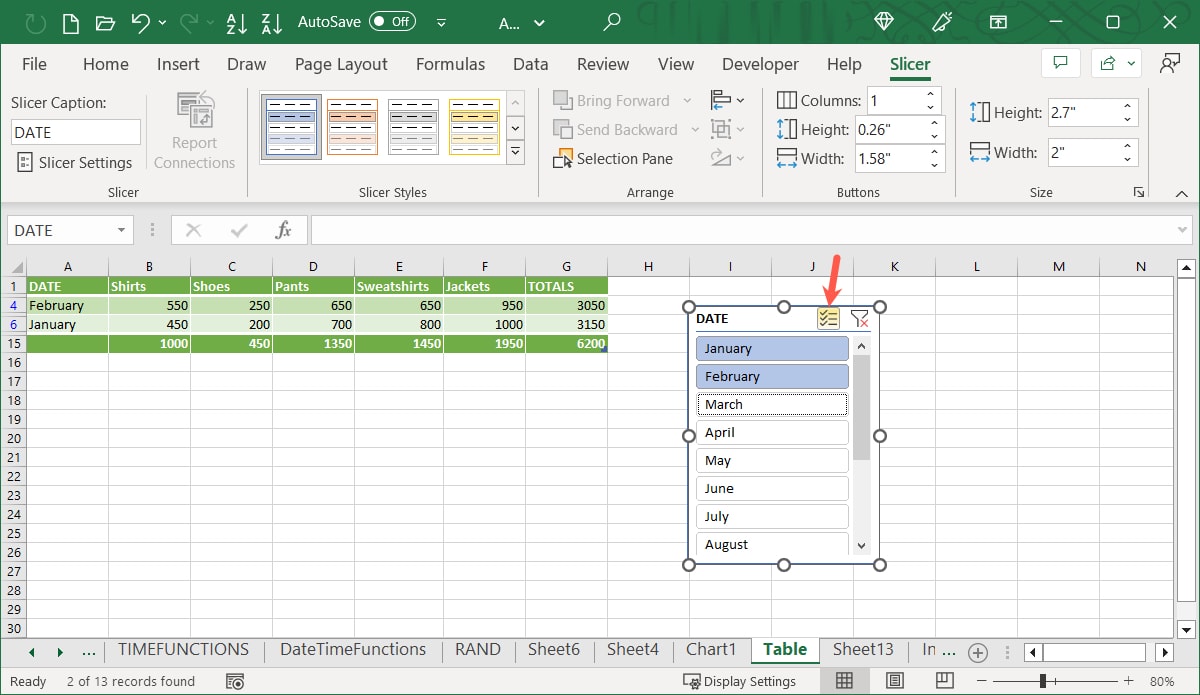1200x695 pixels.
Task: Click the Open file folder icon
Action: [104, 22]
